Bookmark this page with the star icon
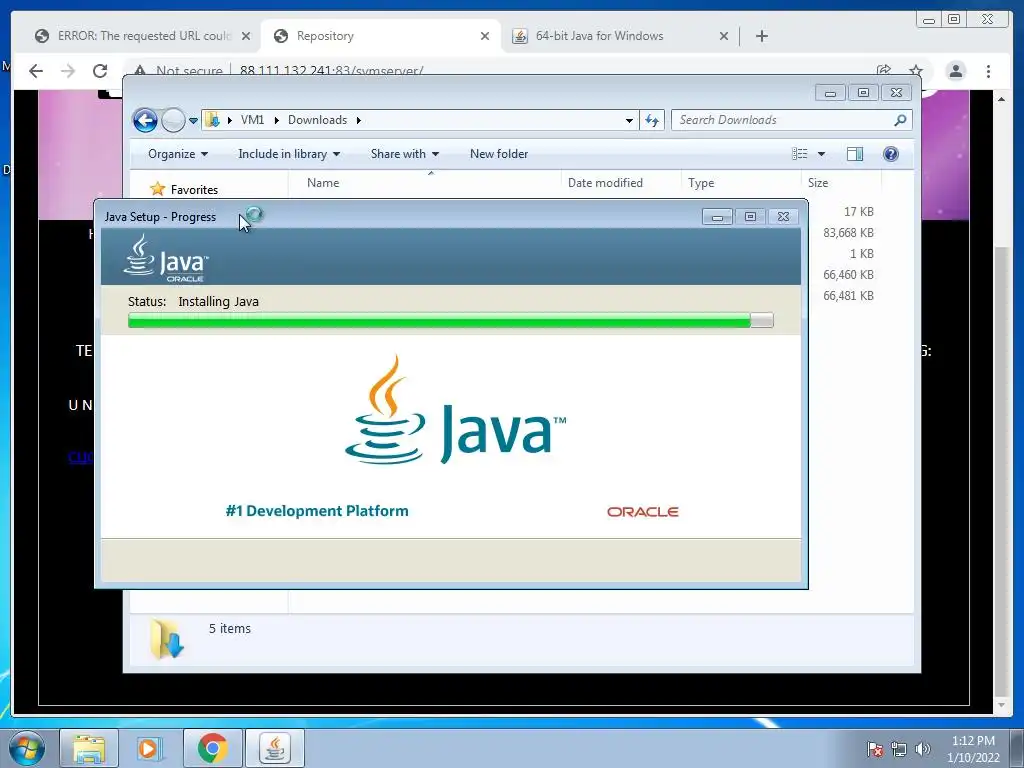The width and height of the screenshot is (1024, 768). coord(916,71)
